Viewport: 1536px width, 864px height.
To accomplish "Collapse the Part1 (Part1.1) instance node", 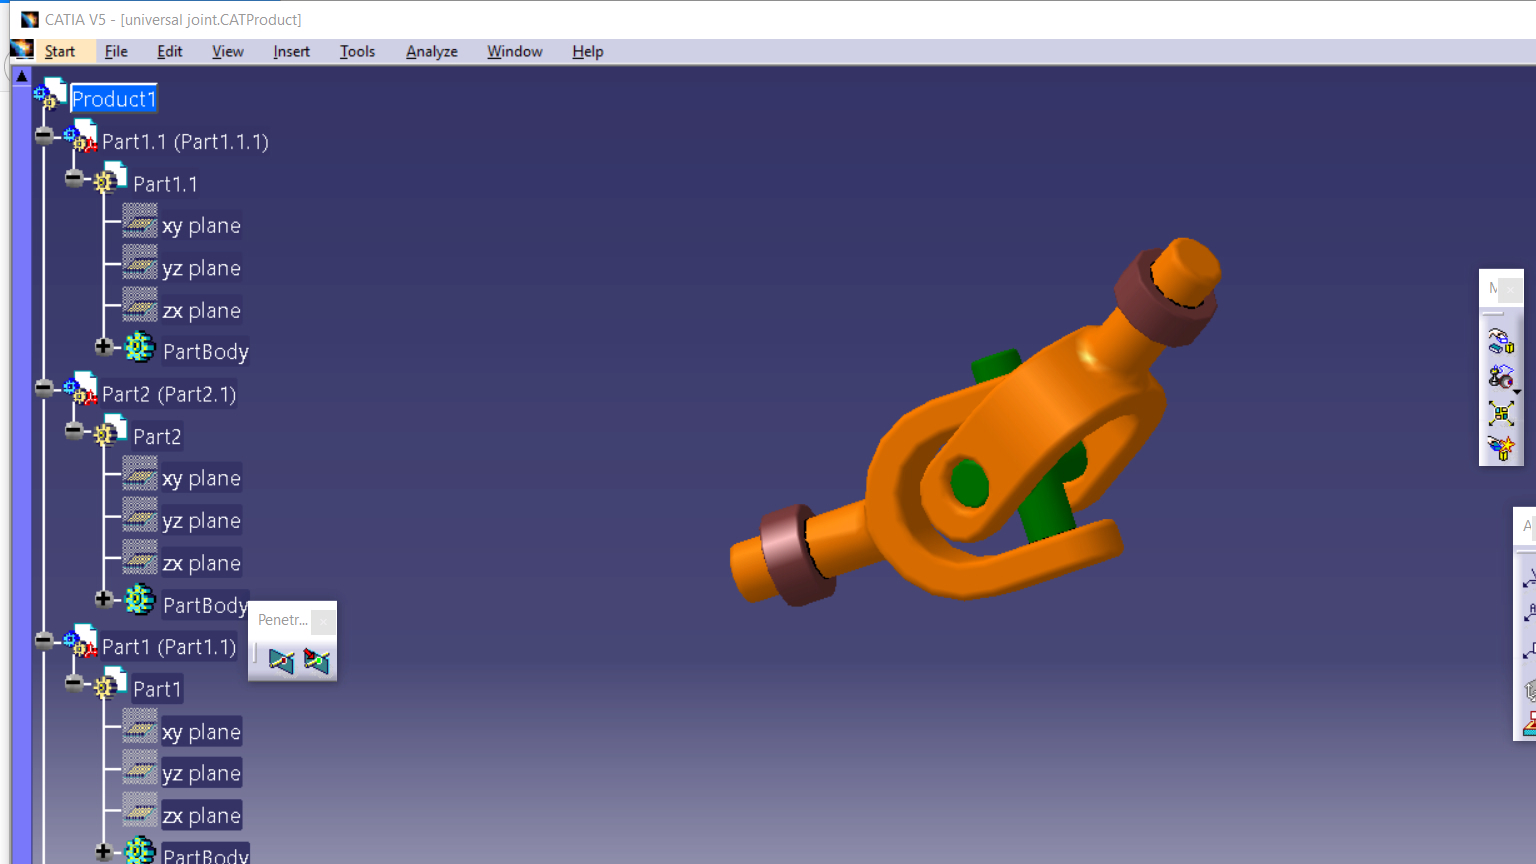I will tap(44, 641).
